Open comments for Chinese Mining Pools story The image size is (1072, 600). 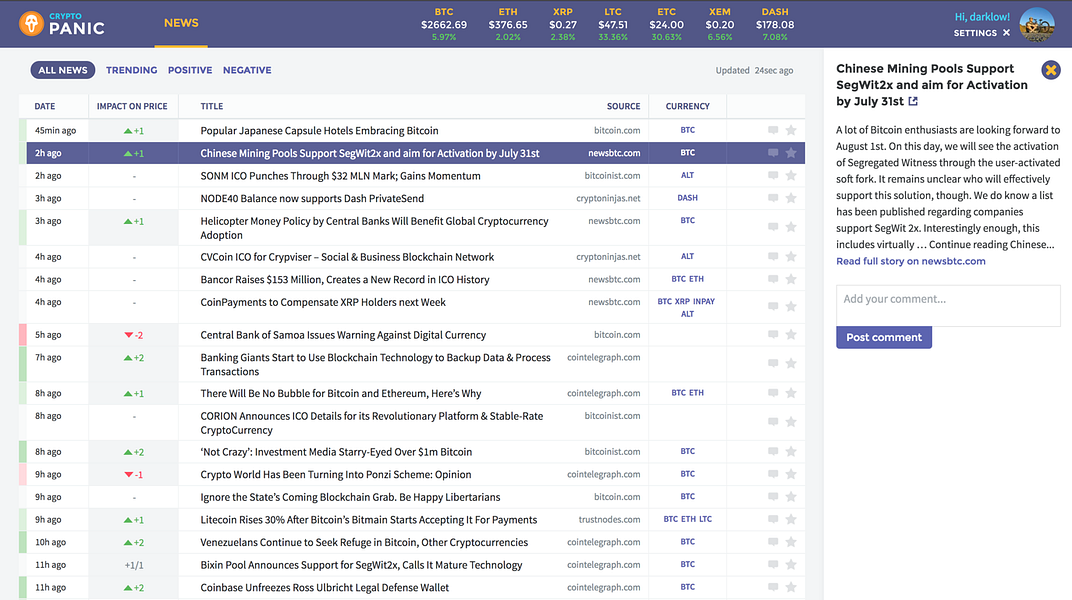pyautogui.click(x=773, y=153)
